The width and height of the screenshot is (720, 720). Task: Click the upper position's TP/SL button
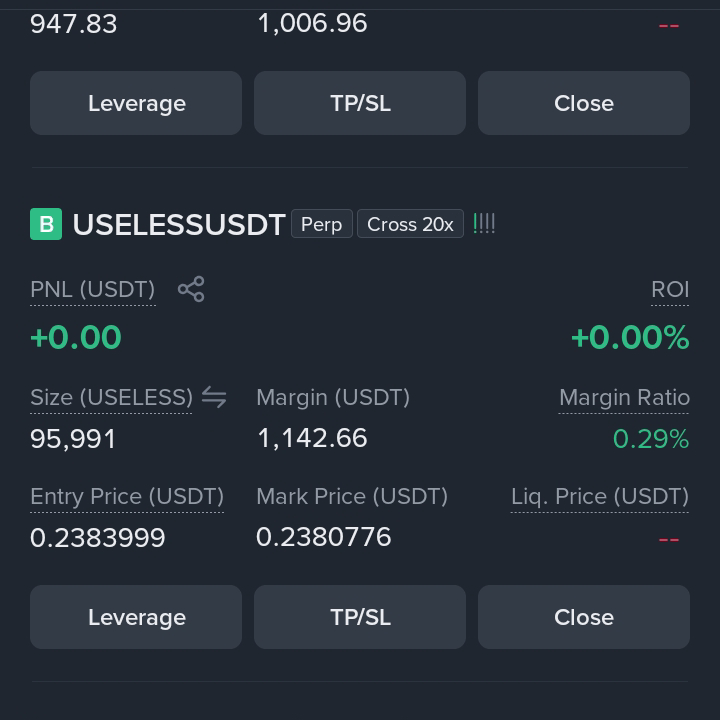point(360,103)
